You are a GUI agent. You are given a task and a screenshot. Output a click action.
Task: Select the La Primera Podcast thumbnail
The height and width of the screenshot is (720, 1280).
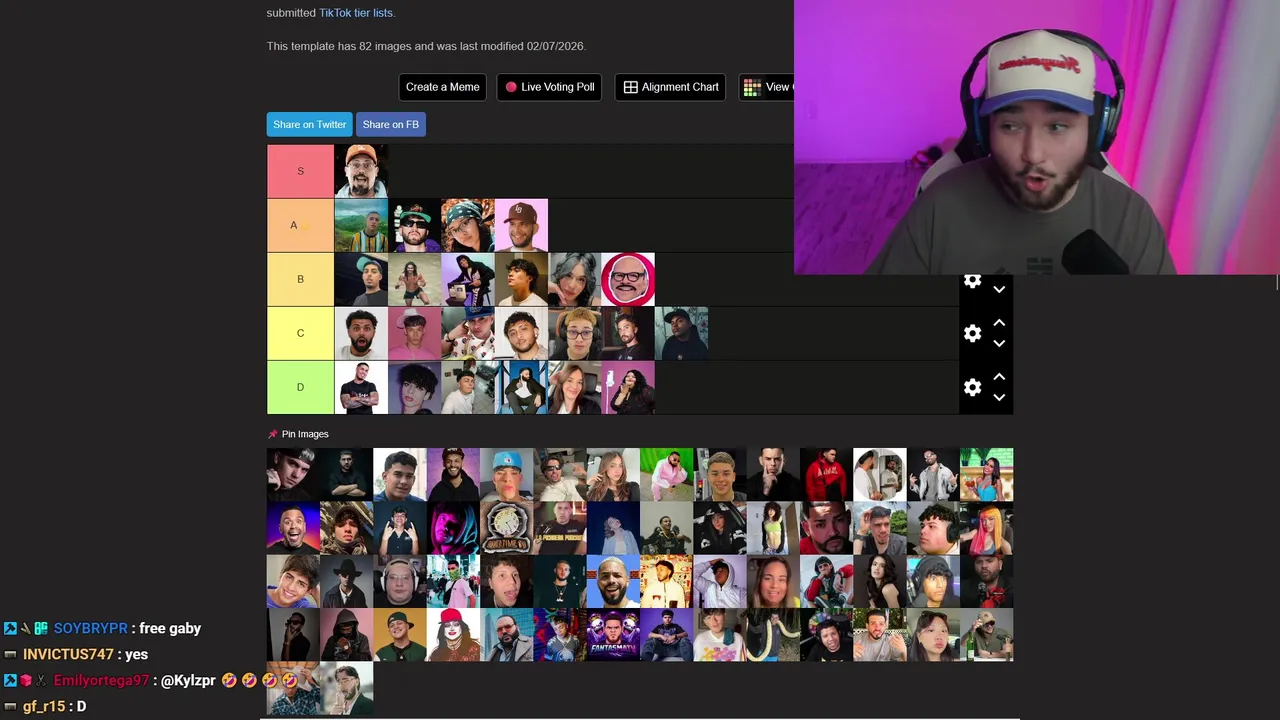pos(560,528)
